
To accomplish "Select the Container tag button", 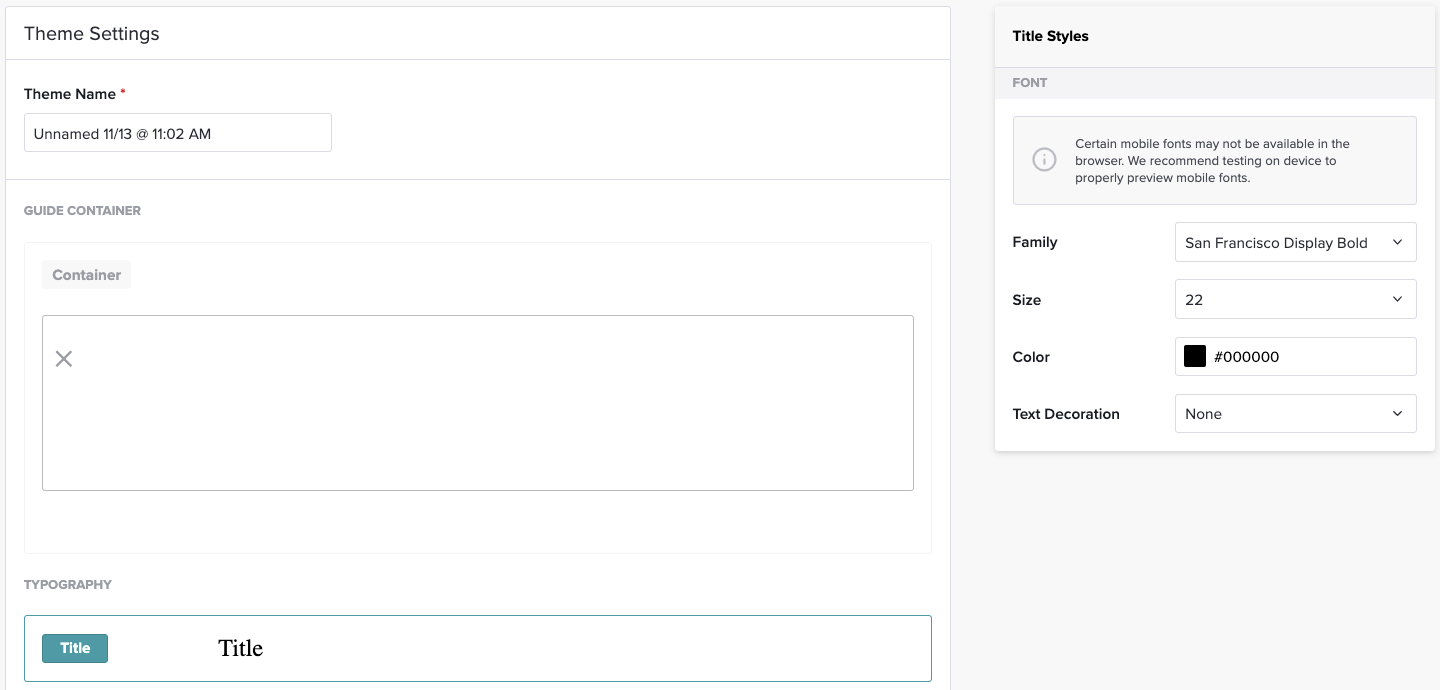I will coord(86,275).
